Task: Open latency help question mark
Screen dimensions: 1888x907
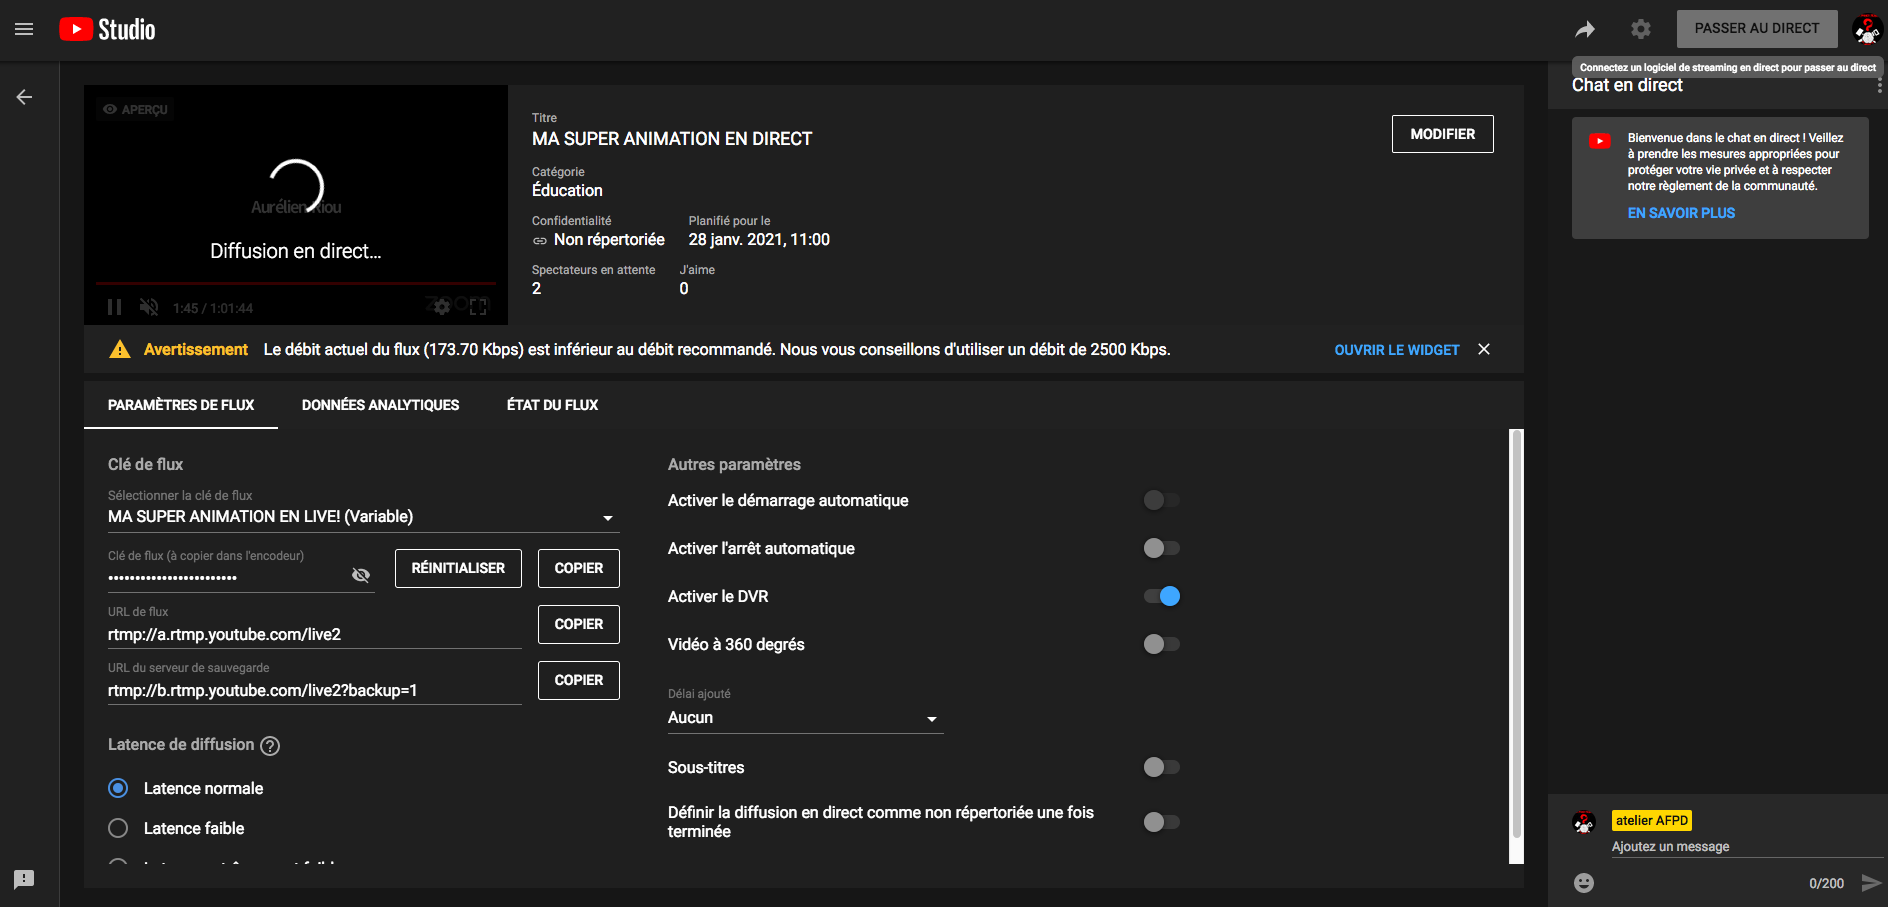Action: [x=270, y=745]
